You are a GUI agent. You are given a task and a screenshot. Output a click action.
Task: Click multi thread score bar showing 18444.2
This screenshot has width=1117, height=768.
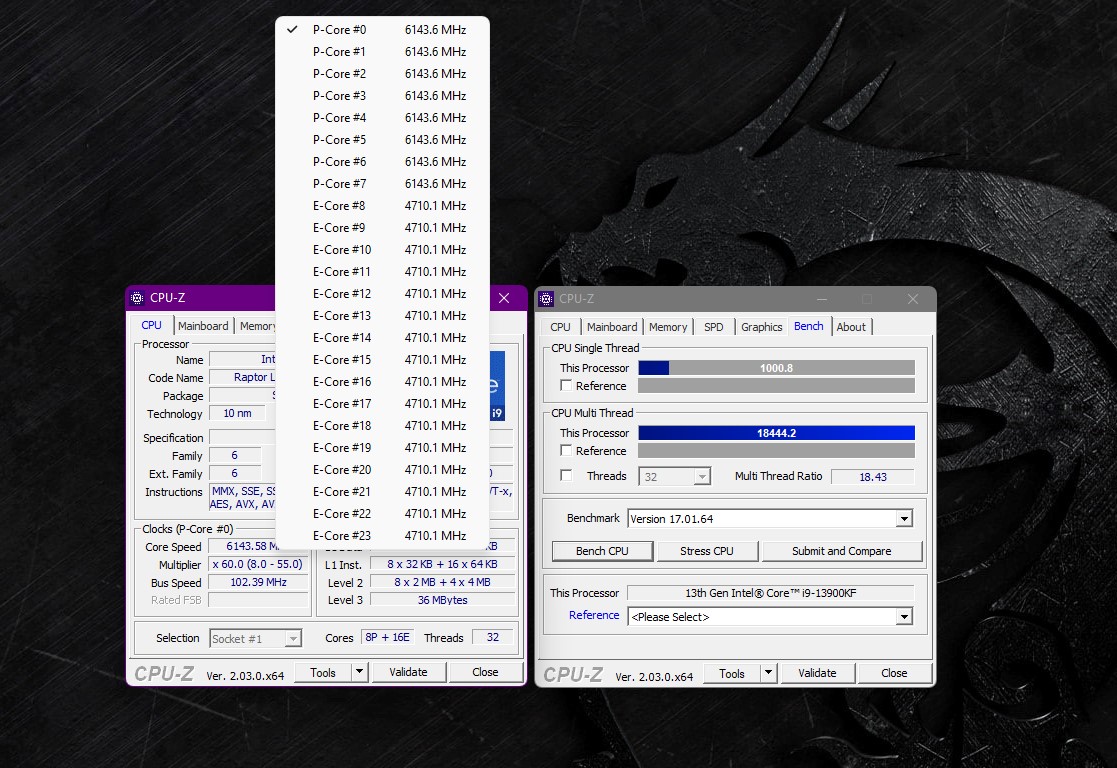coord(776,432)
